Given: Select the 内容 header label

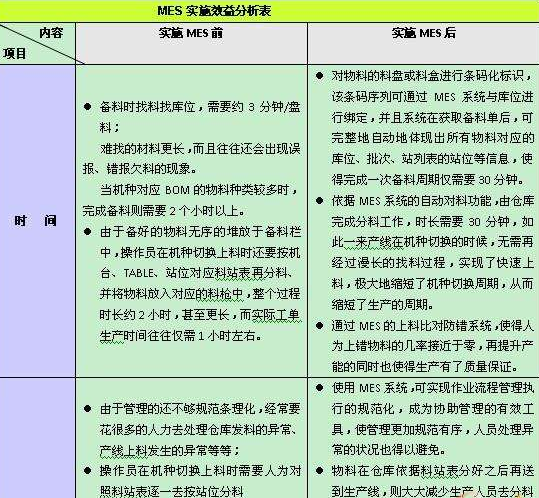Looking at the screenshot, I should tap(51, 33).
